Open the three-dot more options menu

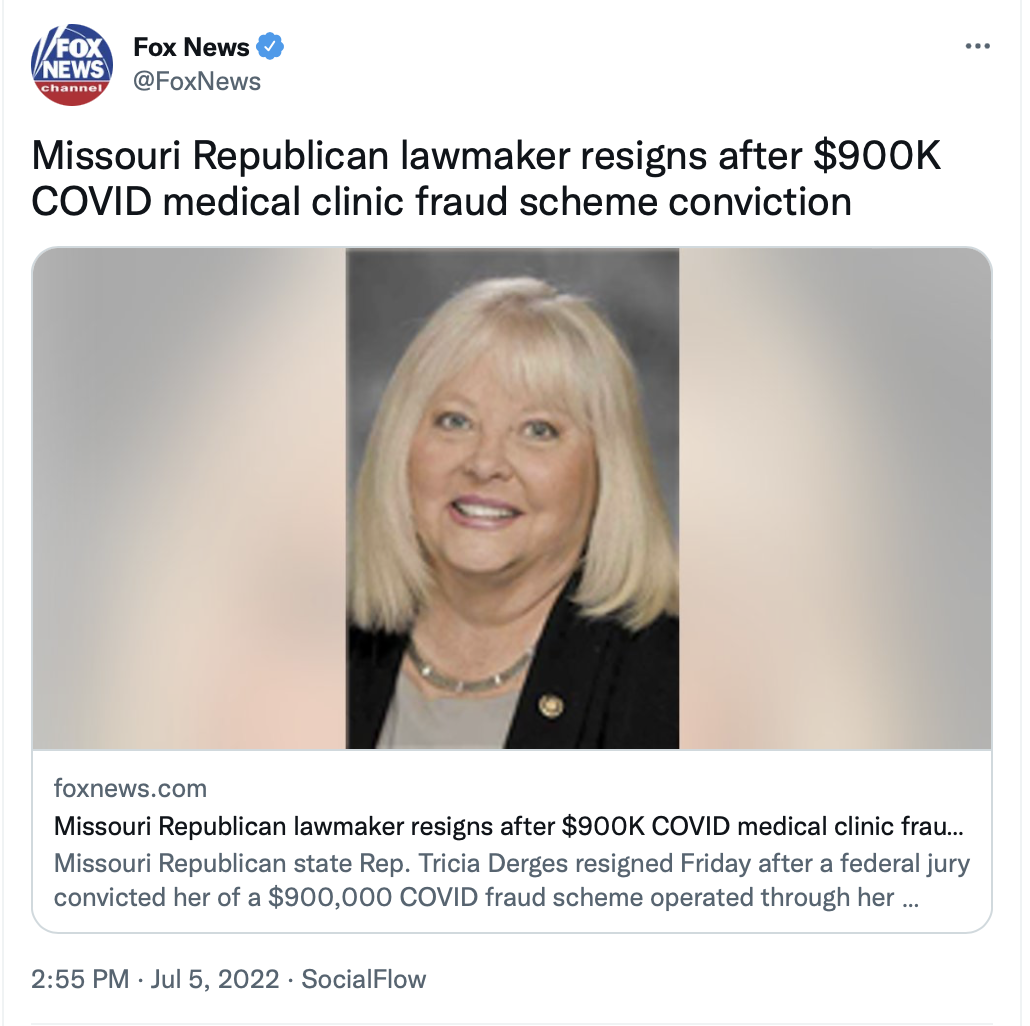pos(977,46)
